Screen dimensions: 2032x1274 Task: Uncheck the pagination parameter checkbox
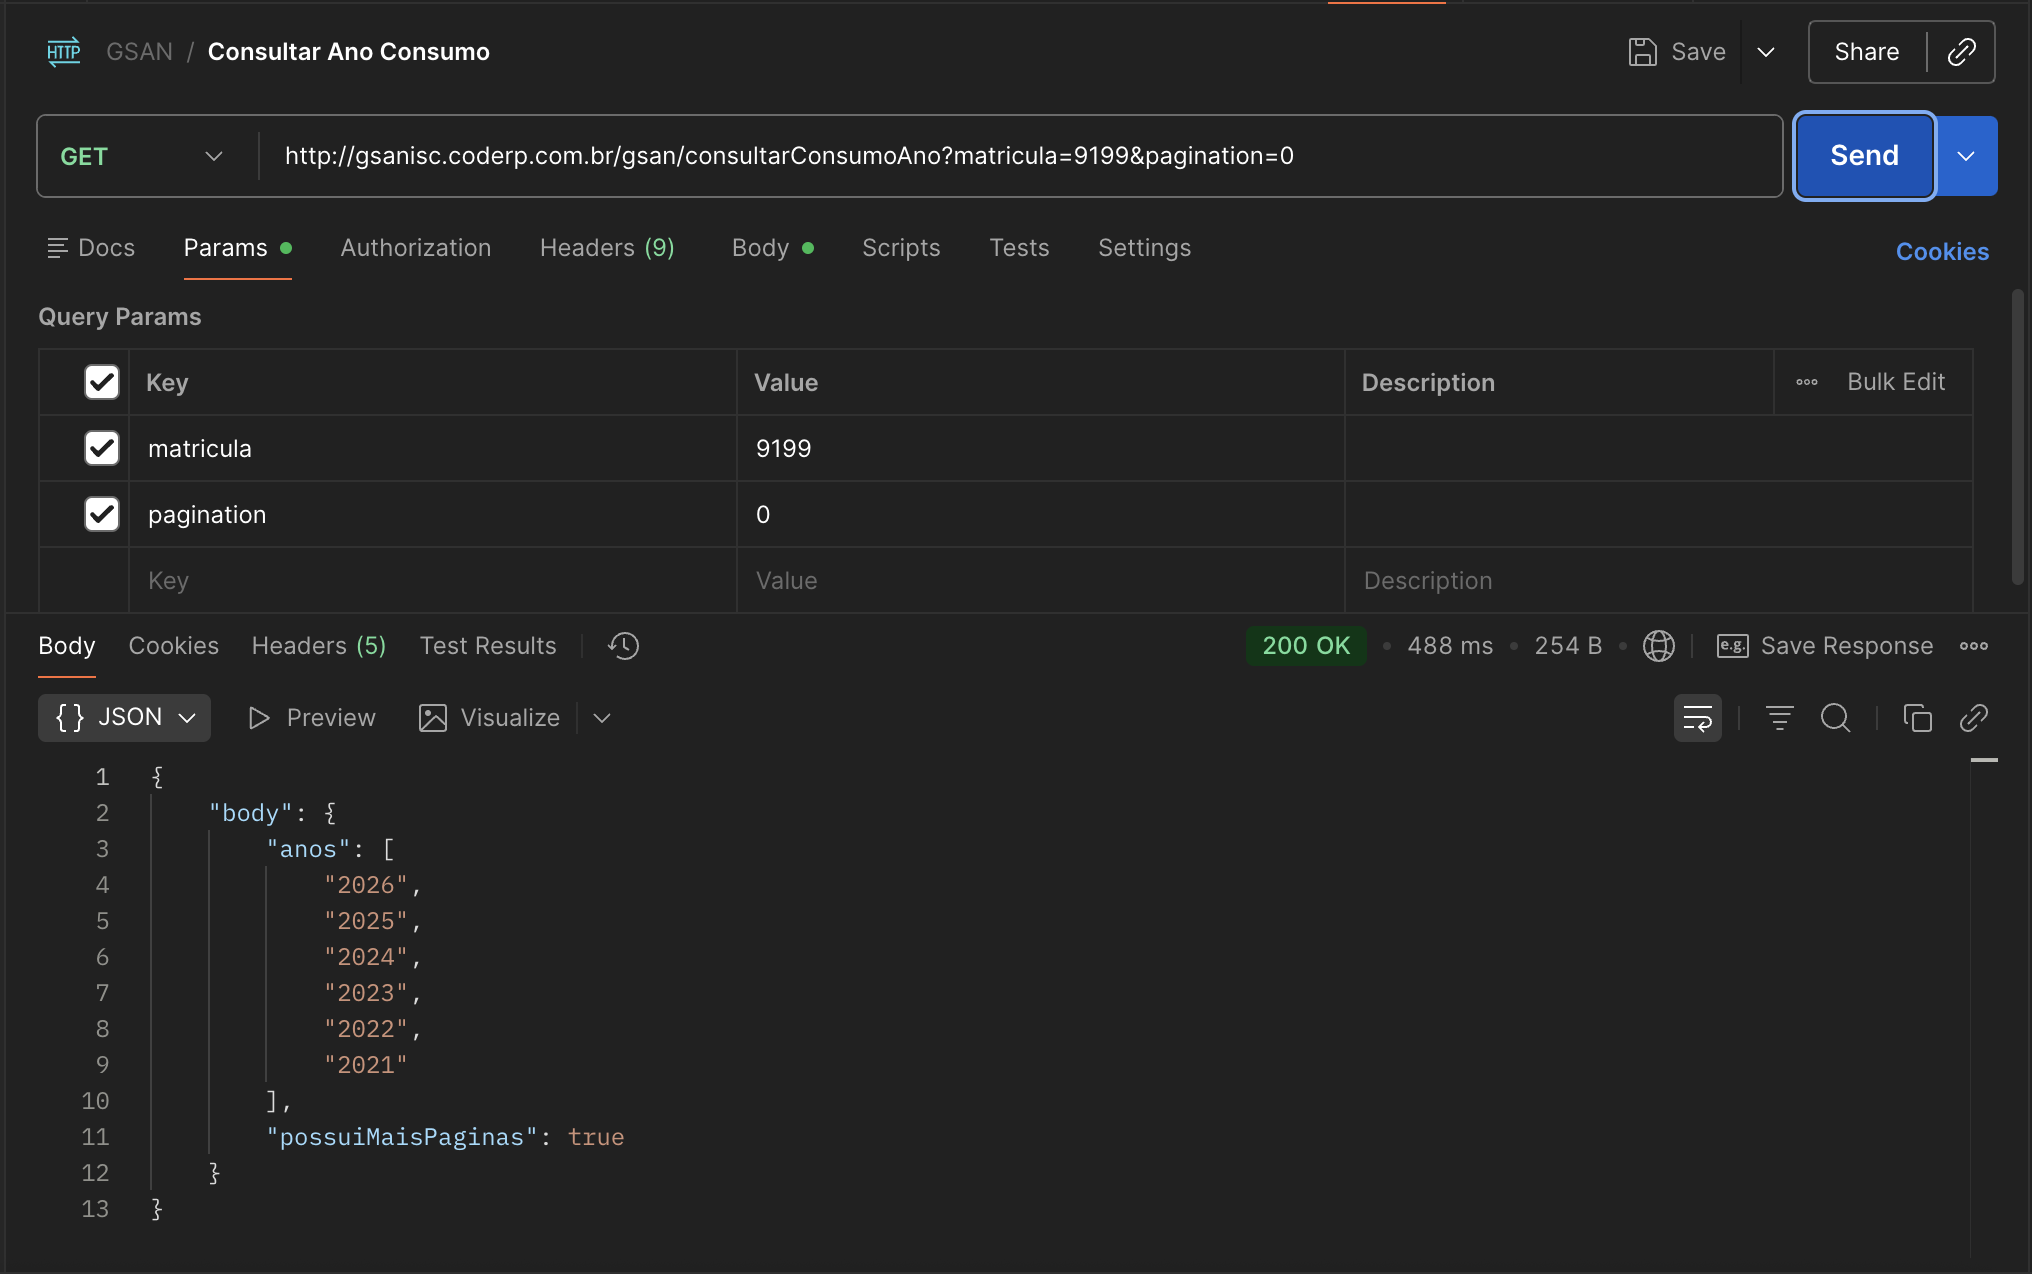tap(102, 514)
